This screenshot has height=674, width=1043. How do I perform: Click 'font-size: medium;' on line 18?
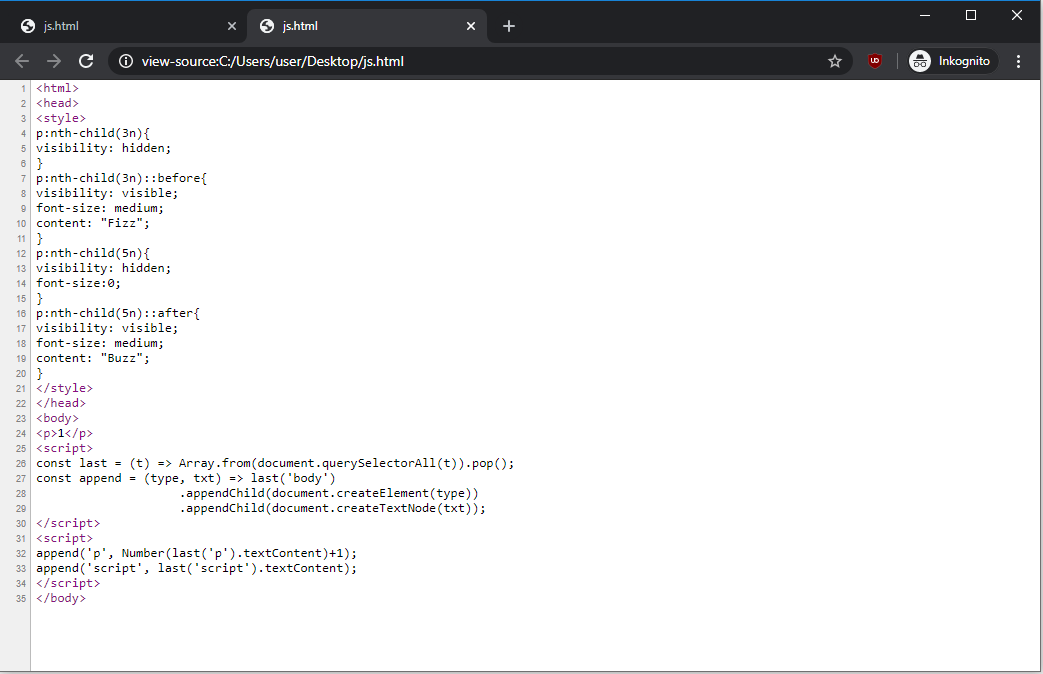100,343
